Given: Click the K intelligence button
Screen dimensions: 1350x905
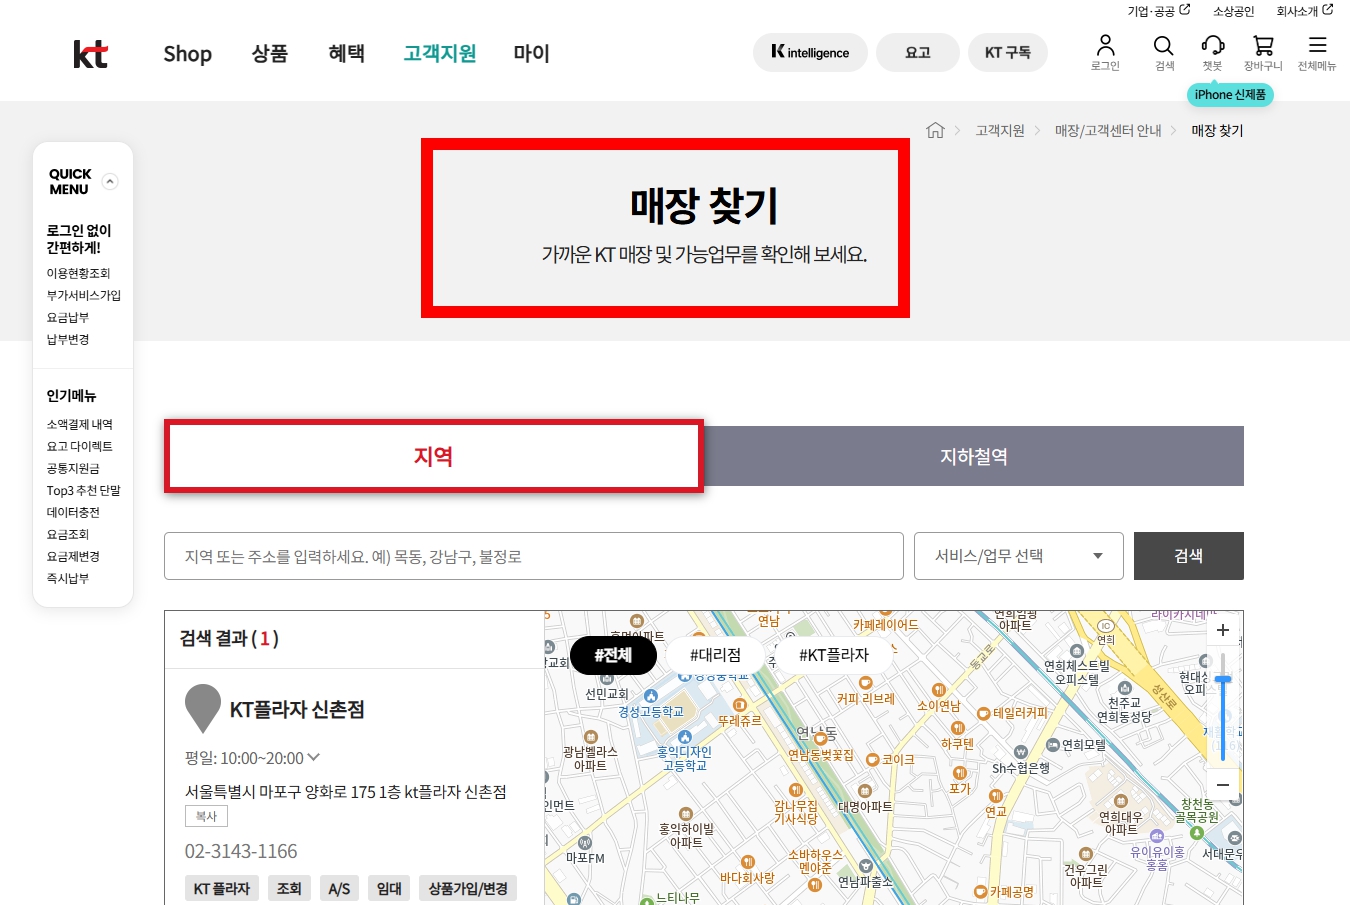Looking at the screenshot, I should click(x=810, y=52).
